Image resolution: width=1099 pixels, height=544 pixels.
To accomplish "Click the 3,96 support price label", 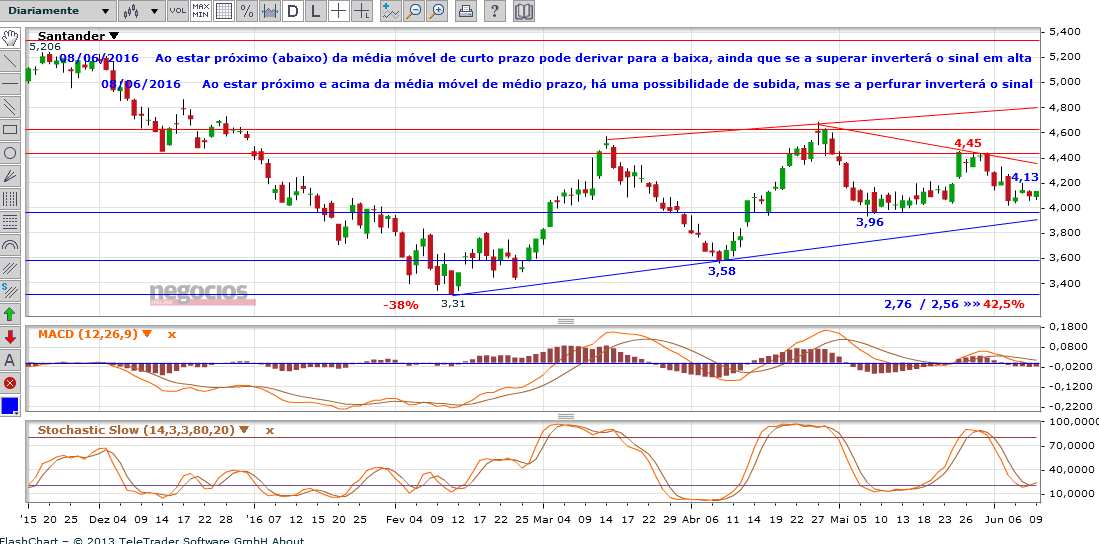I will [x=870, y=222].
